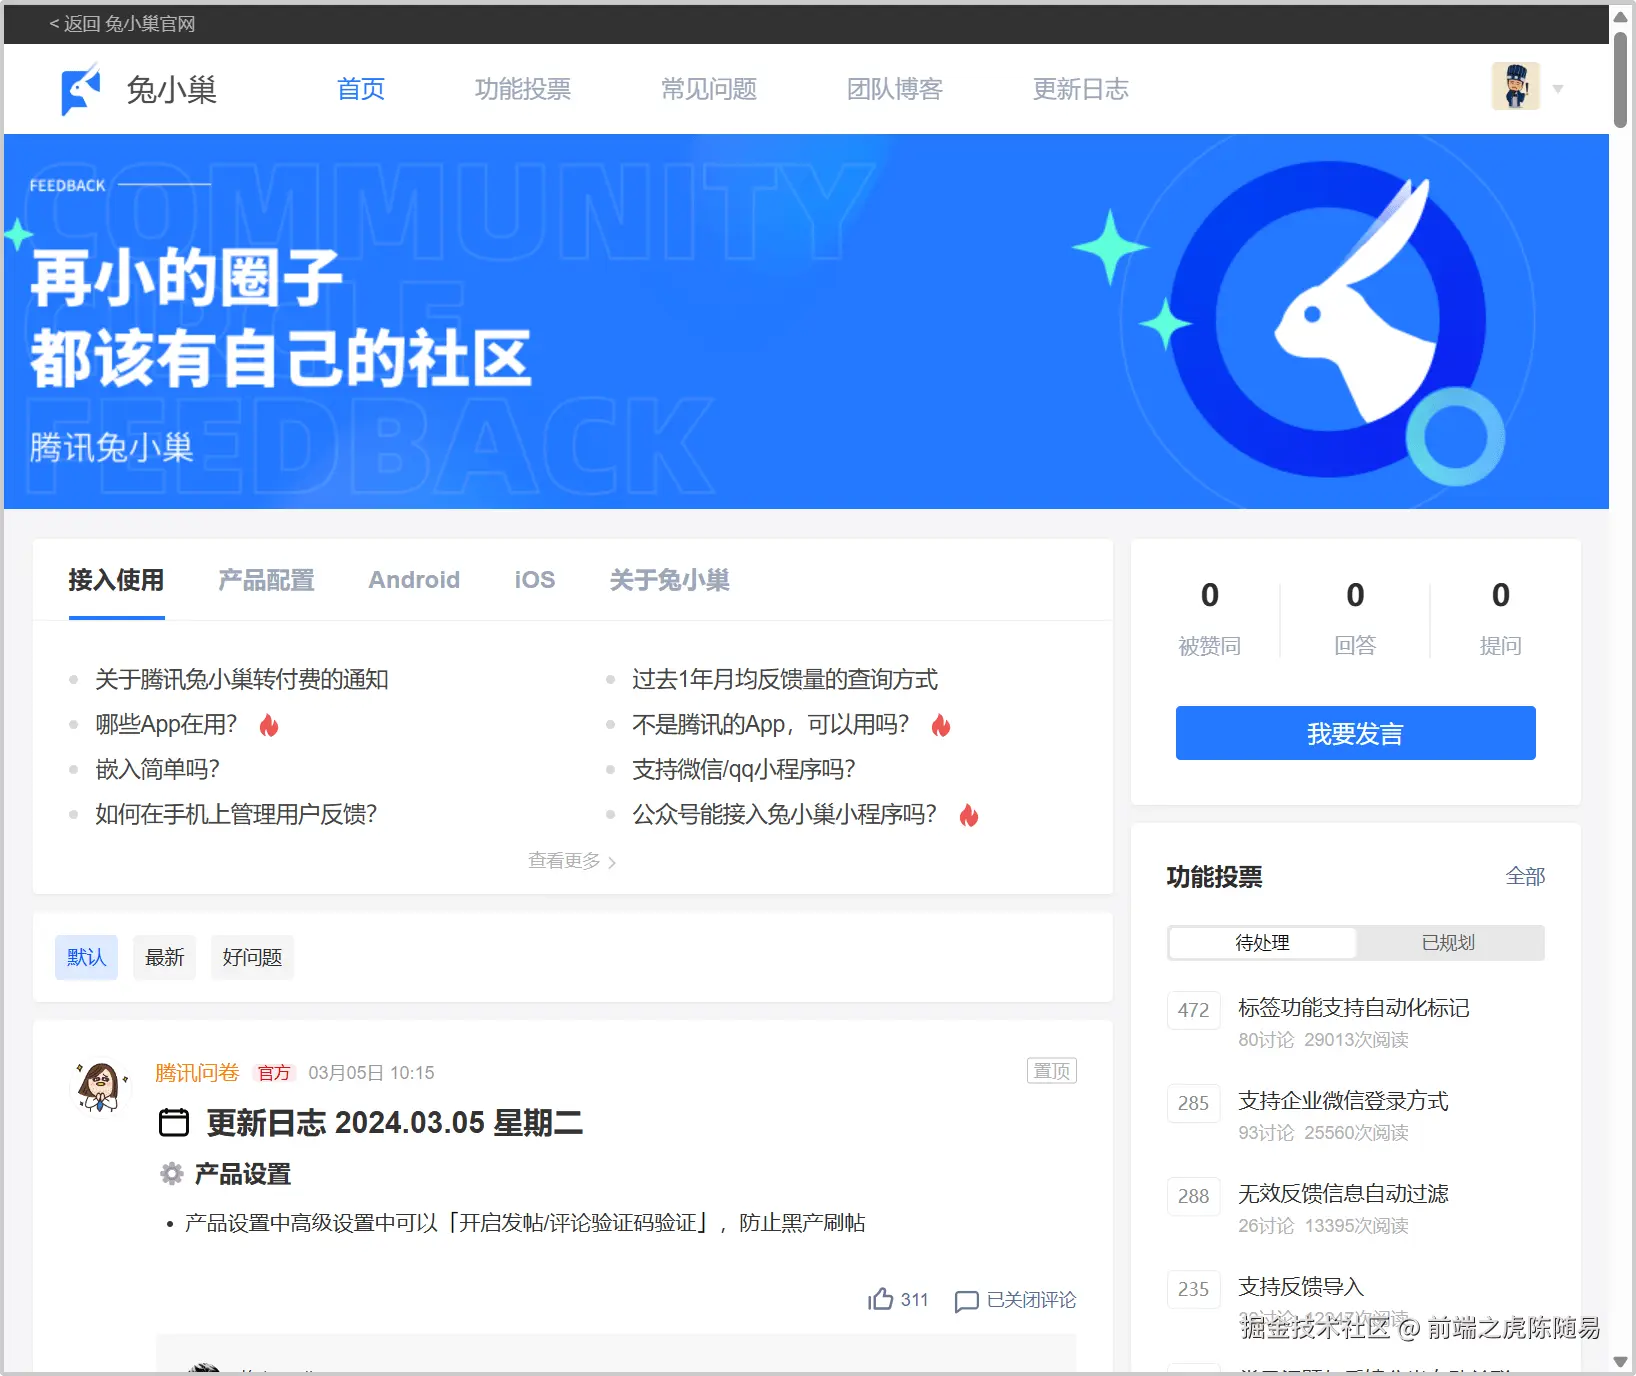1636x1376 pixels.
Task: Click the 兔小巢 rabbit logo
Action: [80, 88]
